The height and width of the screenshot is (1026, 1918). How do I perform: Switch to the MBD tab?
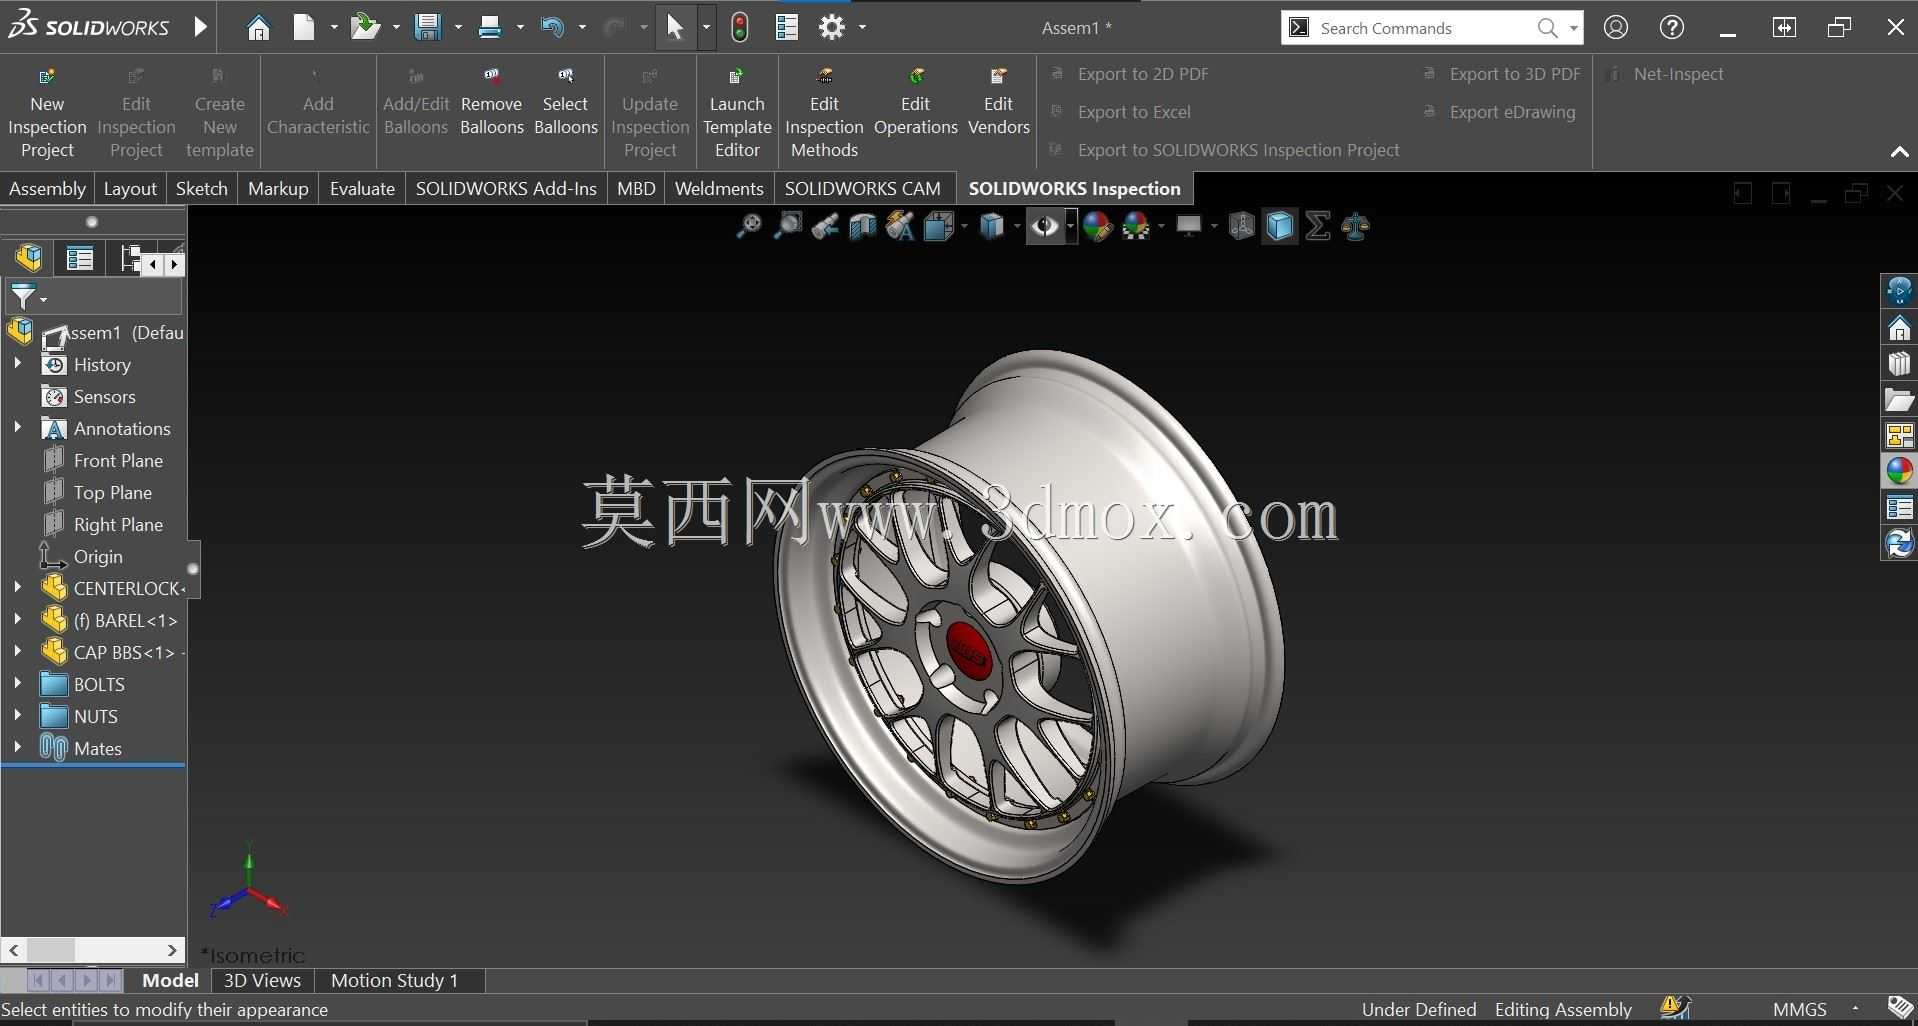tap(636, 188)
